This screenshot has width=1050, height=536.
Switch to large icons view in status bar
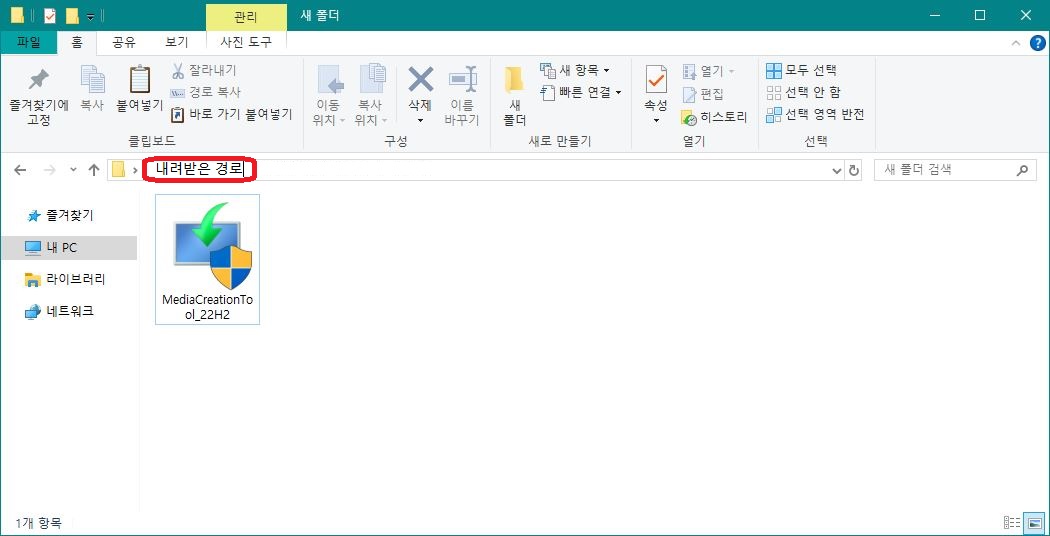click(1035, 523)
